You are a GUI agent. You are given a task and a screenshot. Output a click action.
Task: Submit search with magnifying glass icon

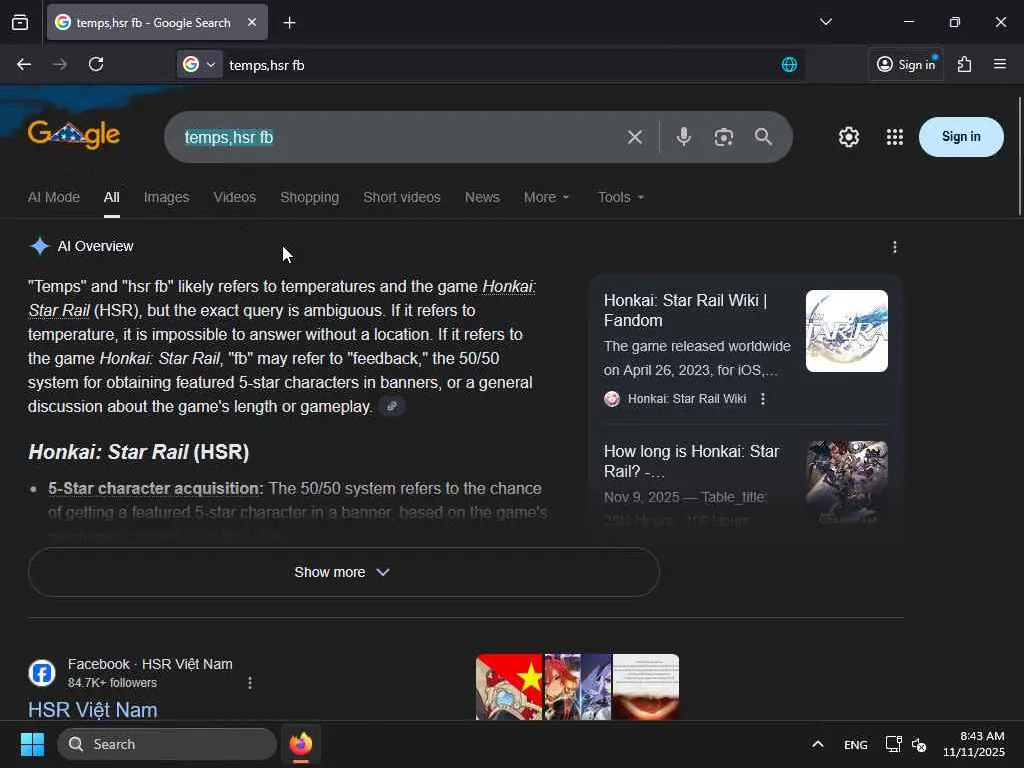763,137
